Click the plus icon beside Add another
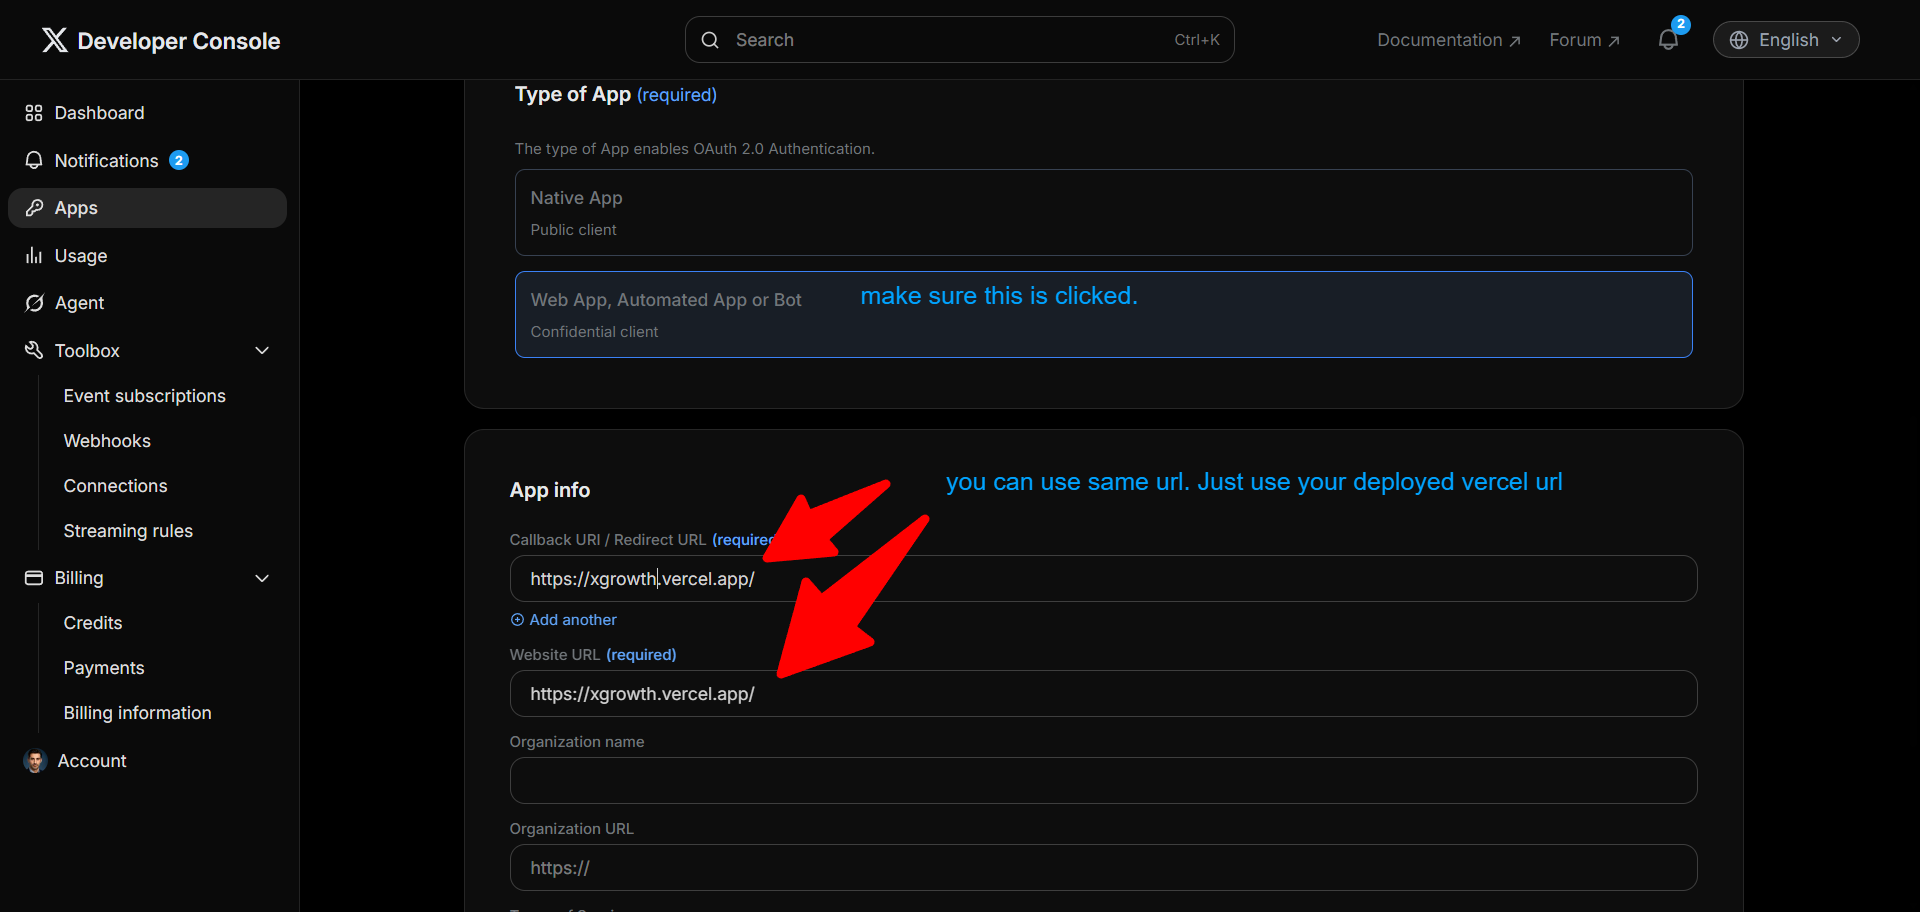 click(x=517, y=620)
